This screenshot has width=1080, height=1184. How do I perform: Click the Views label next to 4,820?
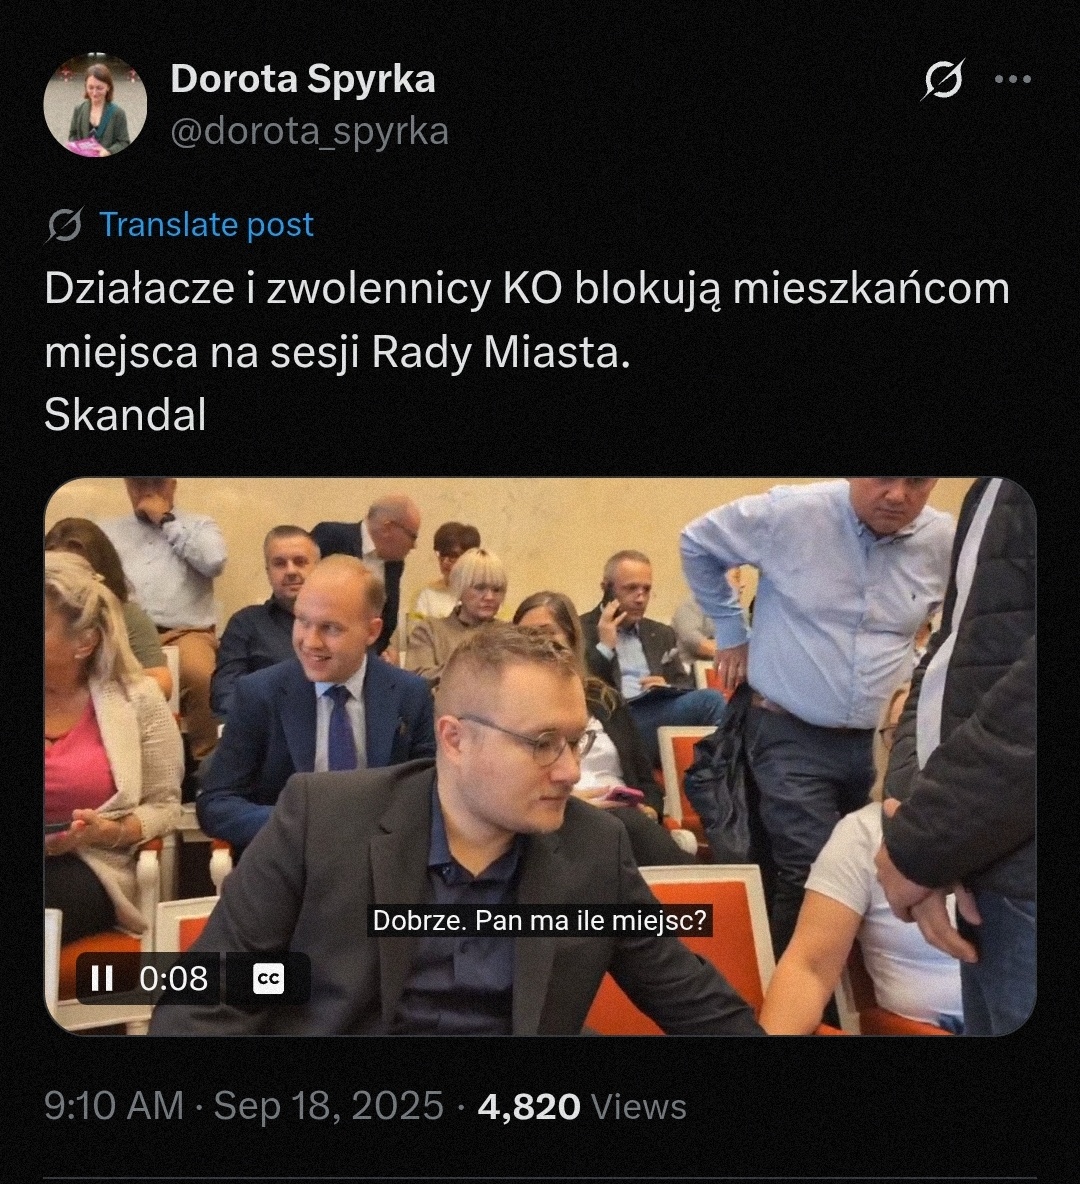click(639, 1106)
